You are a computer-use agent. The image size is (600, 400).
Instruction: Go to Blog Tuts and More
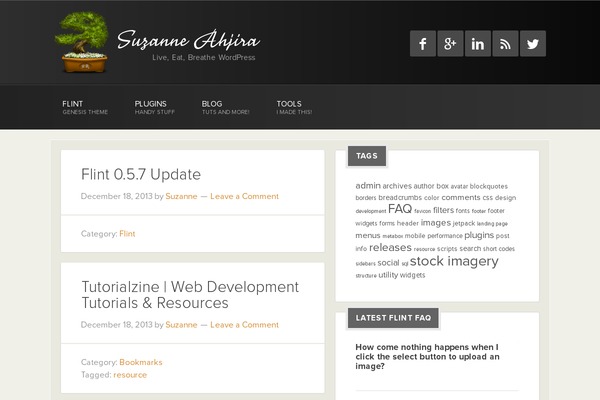click(225, 107)
